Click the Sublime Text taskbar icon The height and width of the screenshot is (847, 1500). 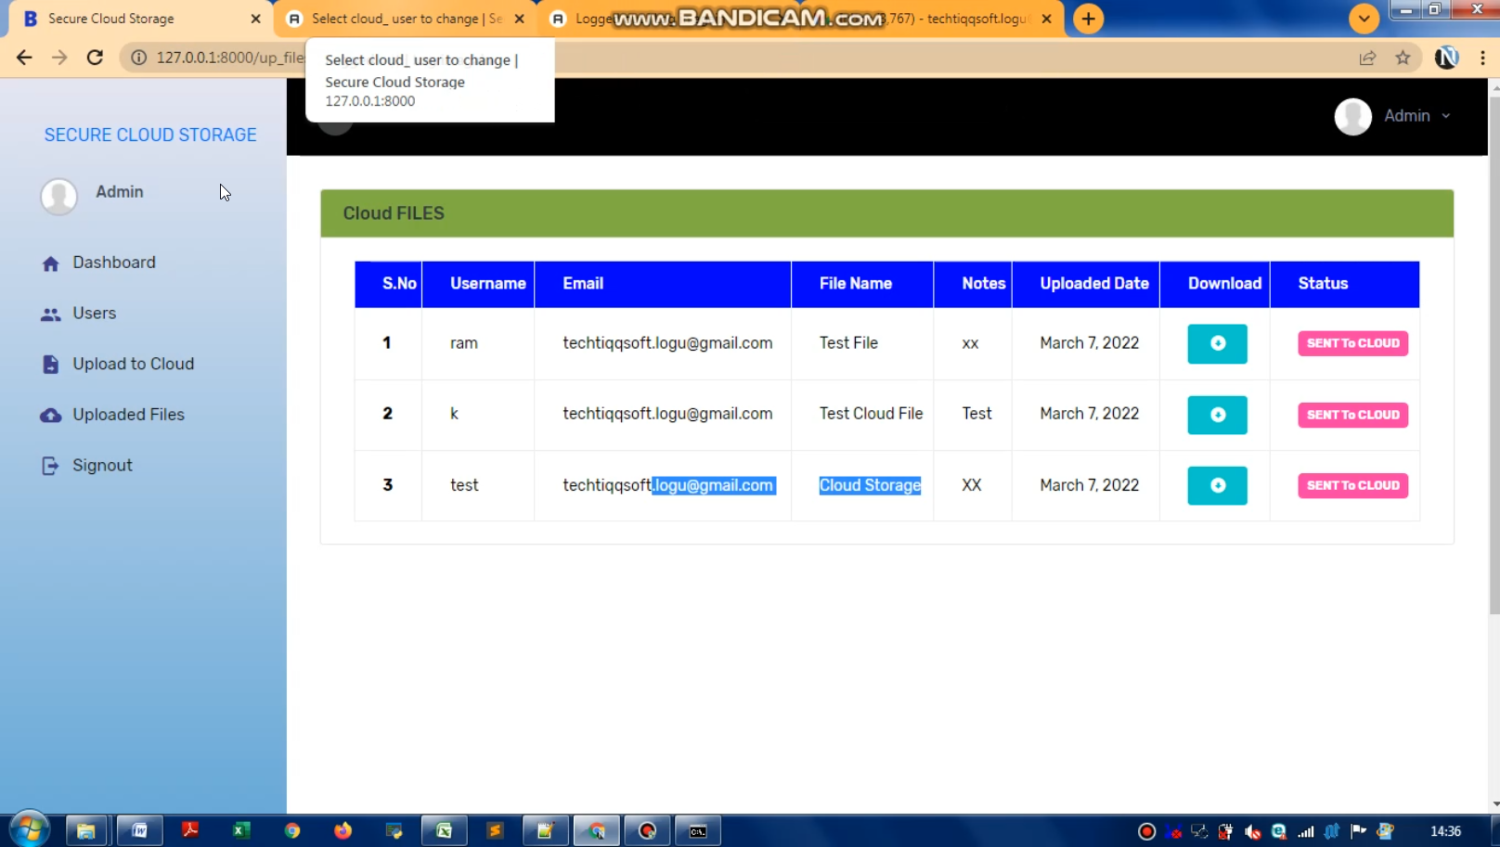pyautogui.click(x=495, y=831)
